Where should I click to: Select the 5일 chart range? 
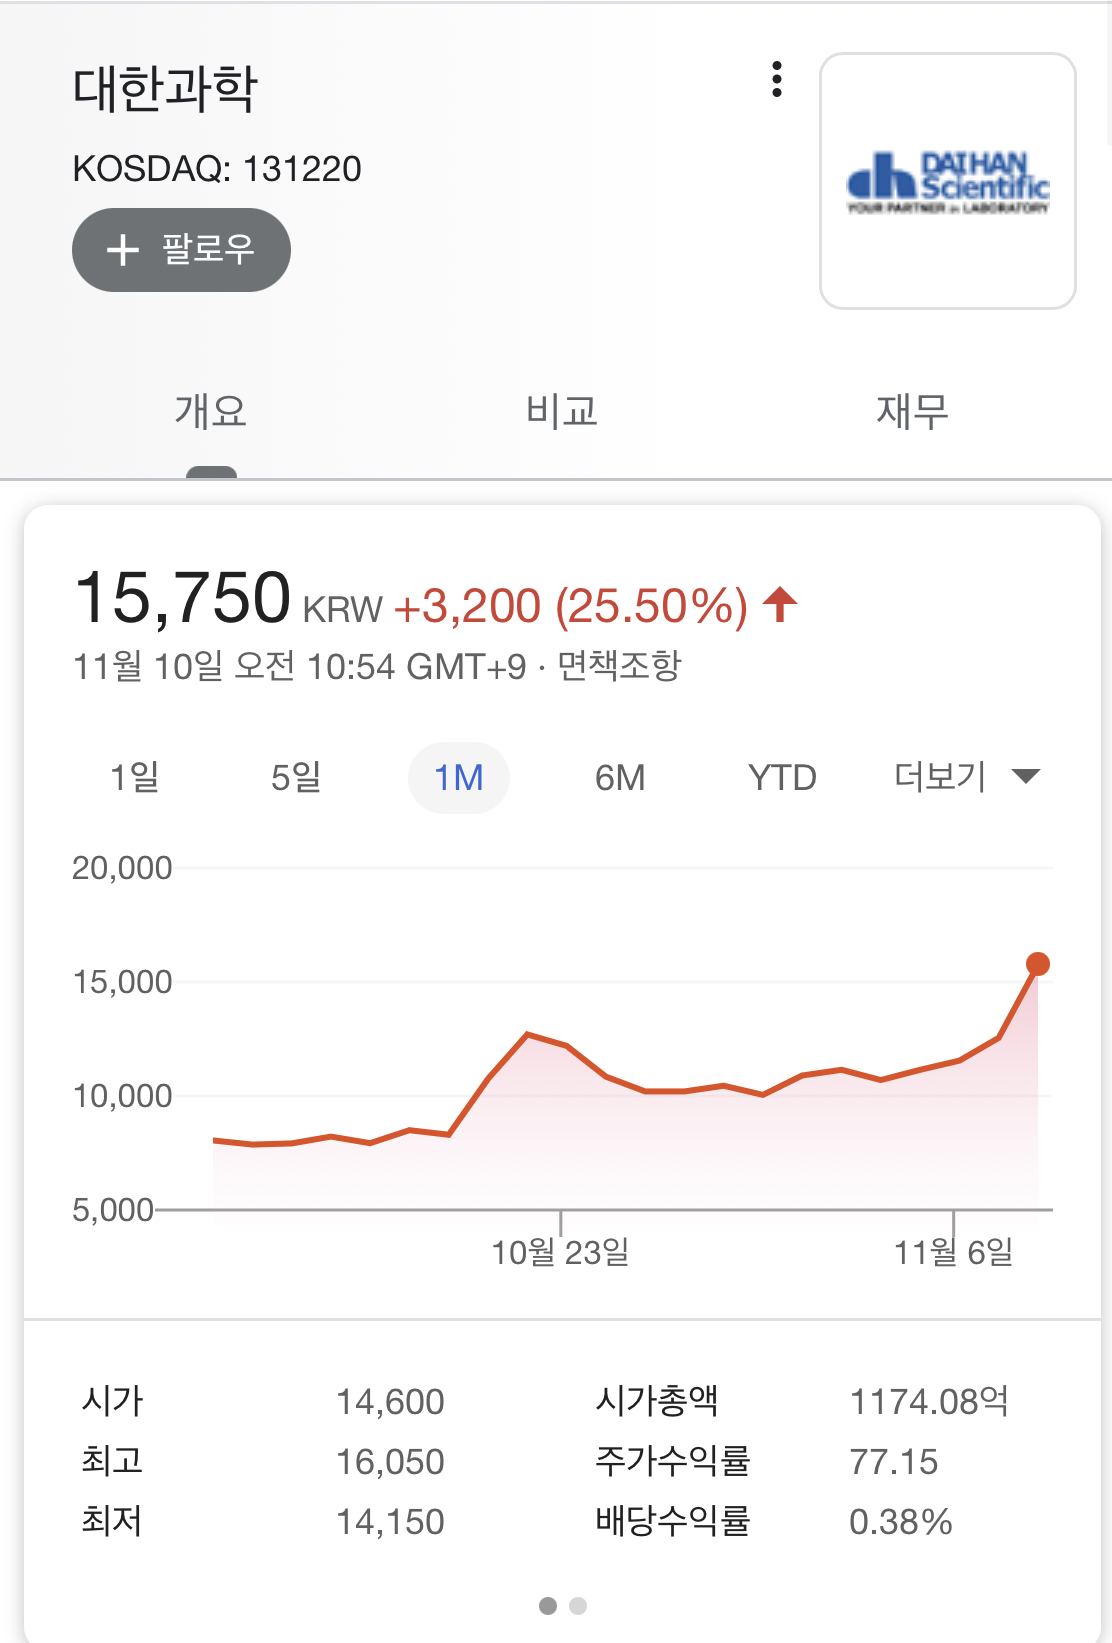[296, 777]
